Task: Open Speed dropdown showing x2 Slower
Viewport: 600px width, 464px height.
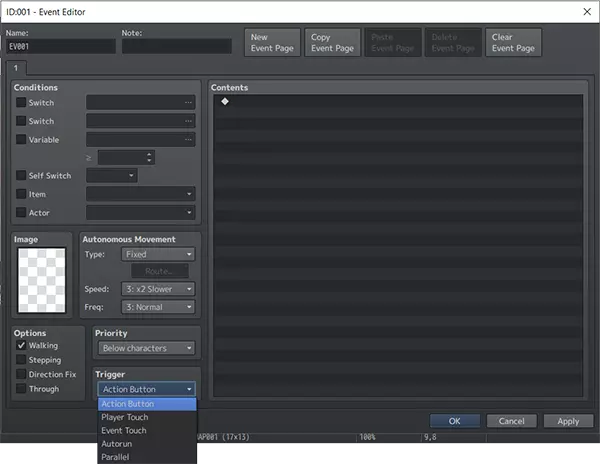Action: (x=158, y=289)
